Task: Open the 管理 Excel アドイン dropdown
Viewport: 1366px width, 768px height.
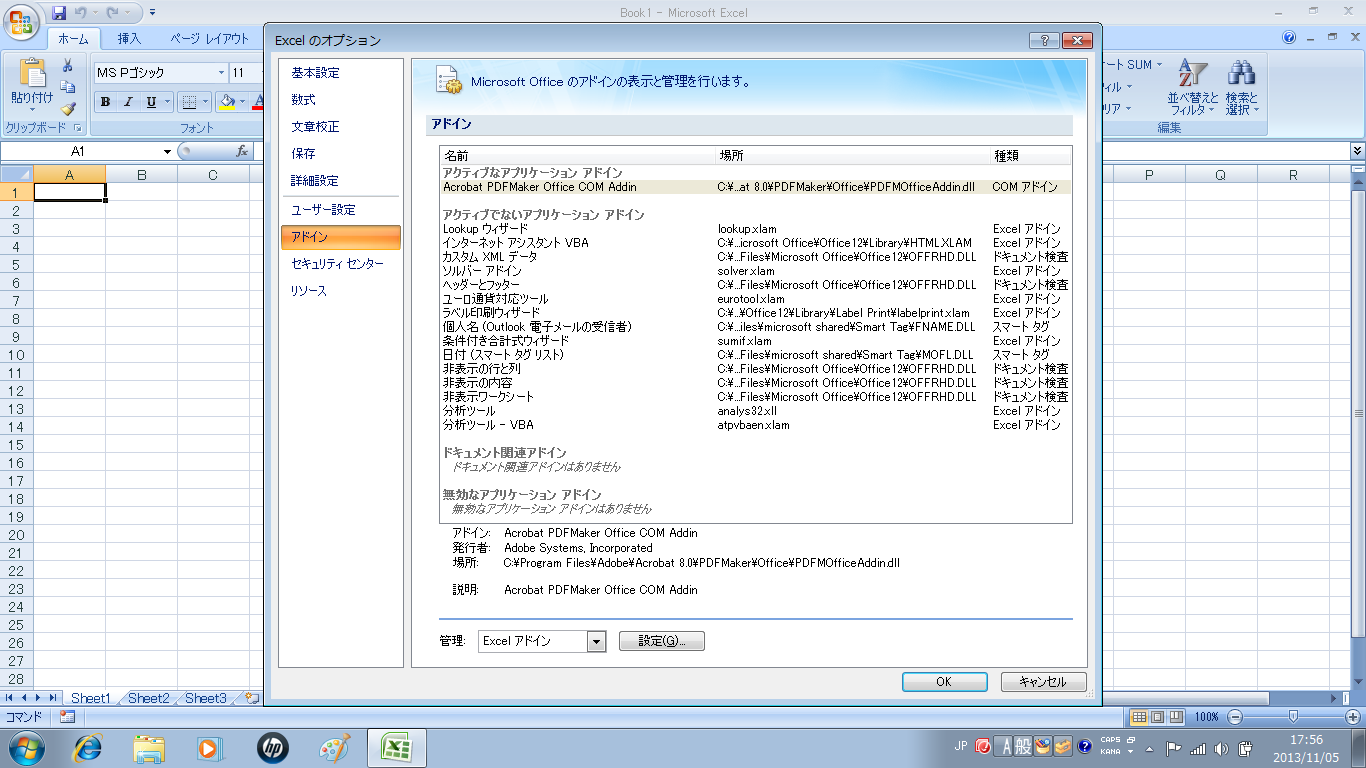Action: pyautogui.click(x=596, y=641)
